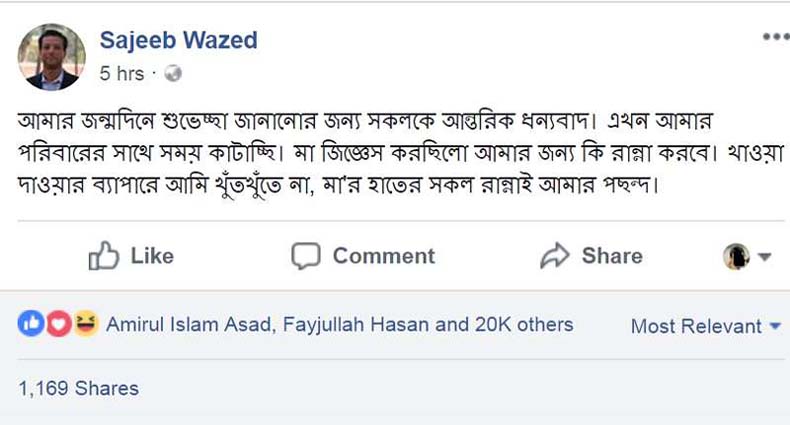Click the 5 hrs timestamp
The height and width of the screenshot is (425, 790).
[121, 73]
